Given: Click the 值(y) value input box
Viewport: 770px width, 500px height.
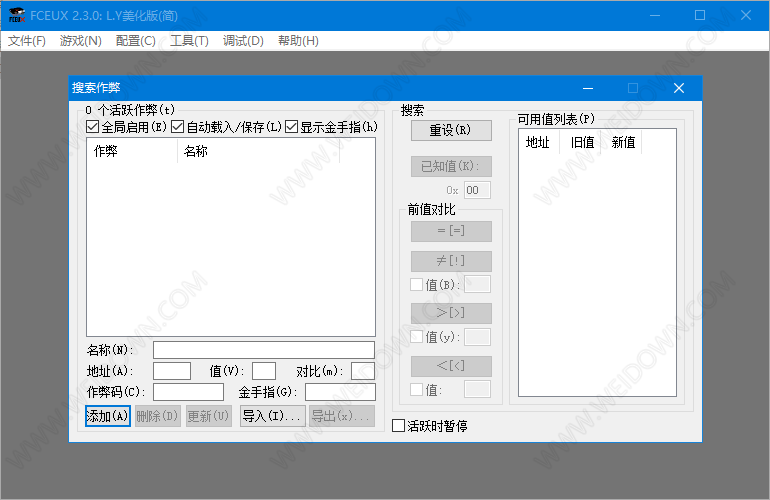Looking at the screenshot, I should pos(477,337).
